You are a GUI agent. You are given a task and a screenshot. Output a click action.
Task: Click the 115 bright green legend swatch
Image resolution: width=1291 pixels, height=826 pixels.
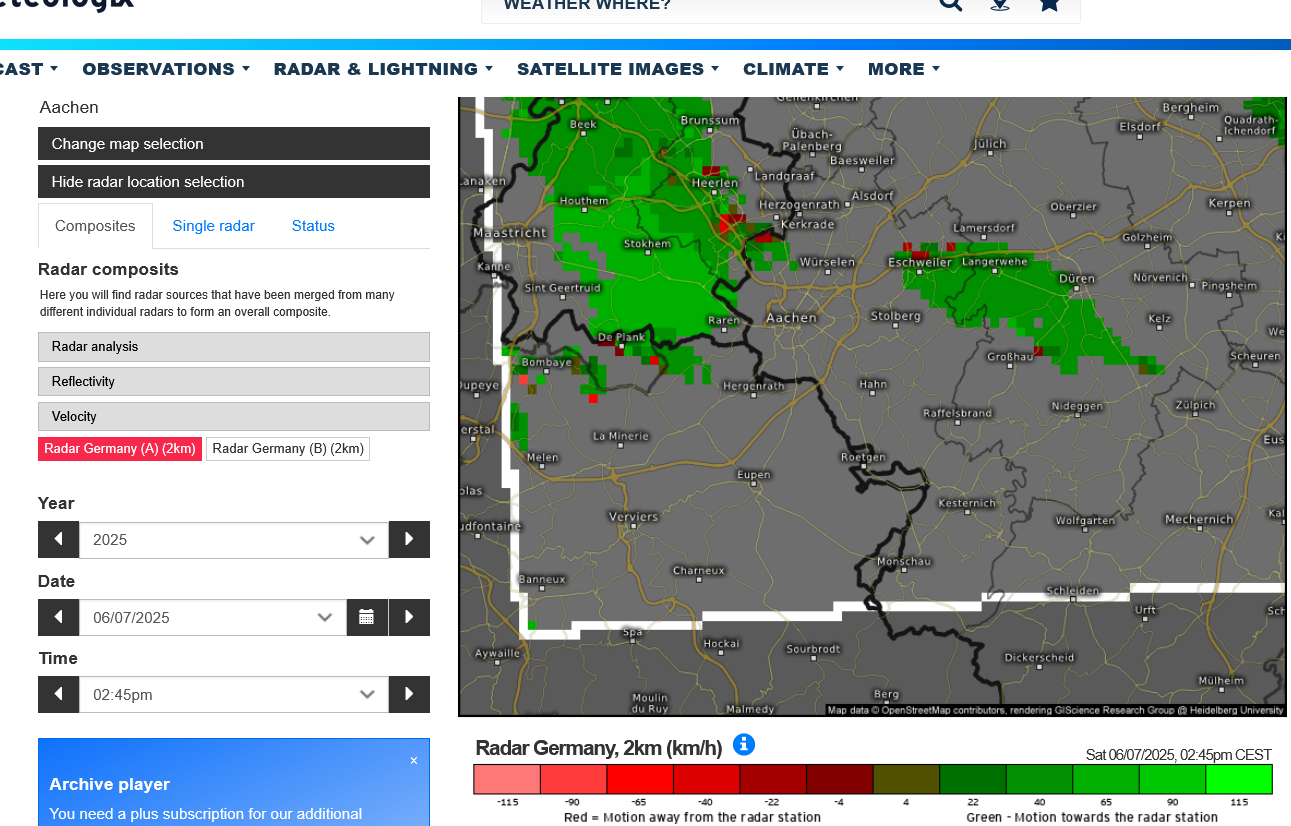pyautogui.click(x=1239, y=779)
